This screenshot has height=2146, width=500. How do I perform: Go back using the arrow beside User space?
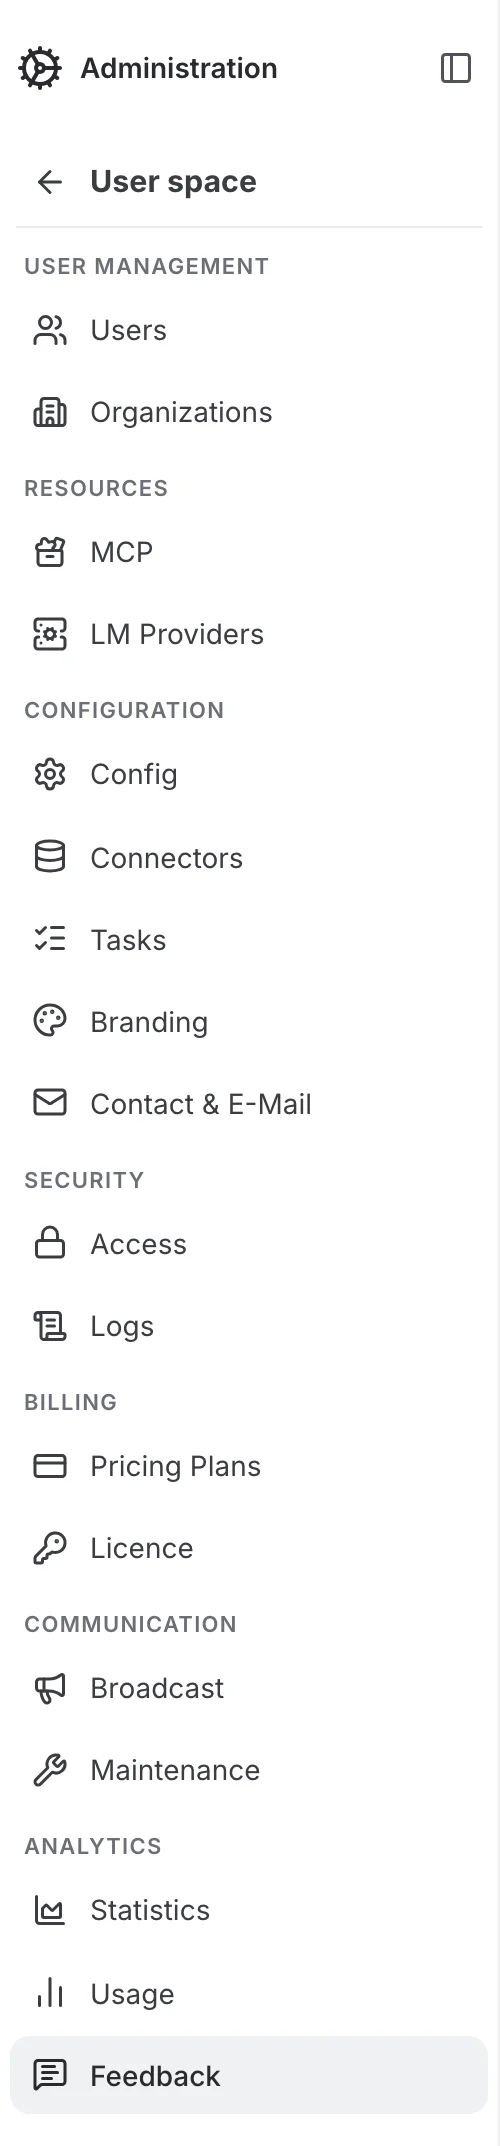[x=49, y=182]
